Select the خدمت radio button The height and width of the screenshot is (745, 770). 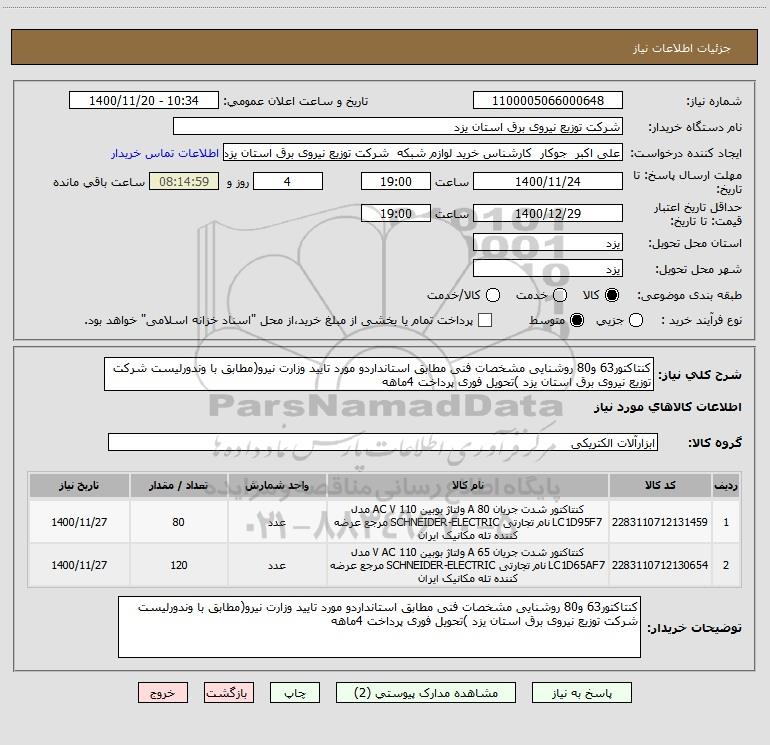tap(560, 295)
